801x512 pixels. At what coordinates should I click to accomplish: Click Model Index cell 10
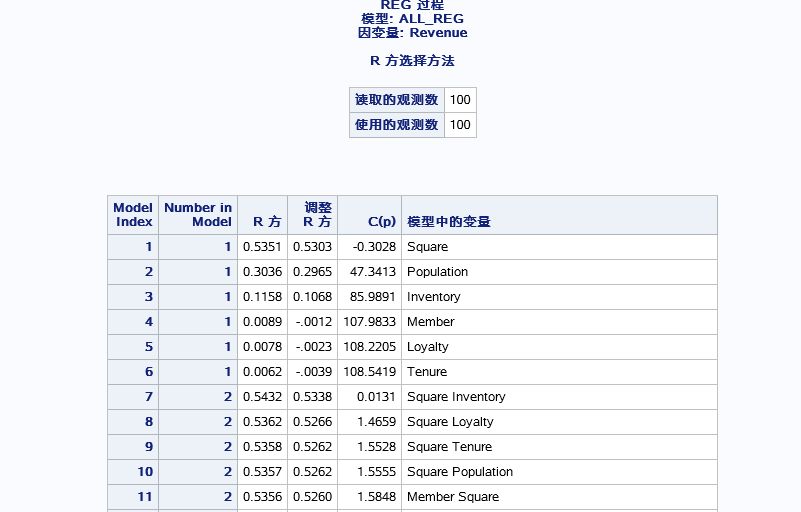(x=133, y=472)
